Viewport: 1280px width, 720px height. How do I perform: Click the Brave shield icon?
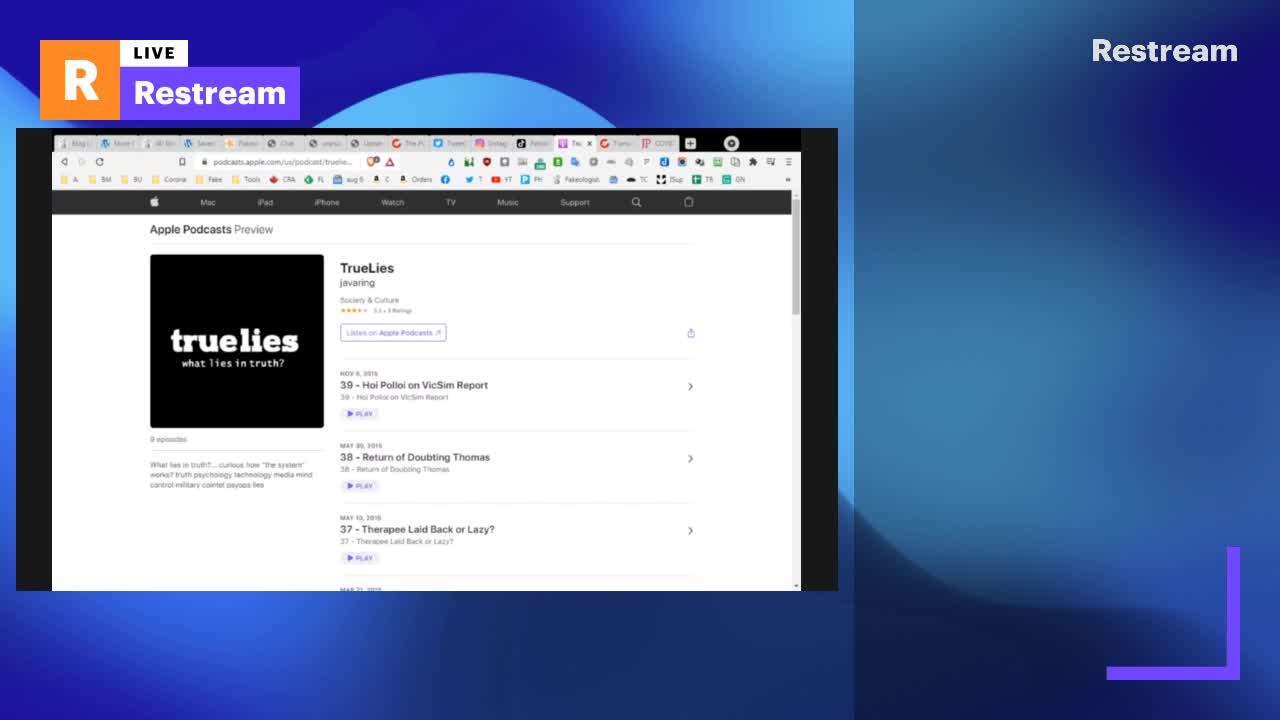click(372, 162)
